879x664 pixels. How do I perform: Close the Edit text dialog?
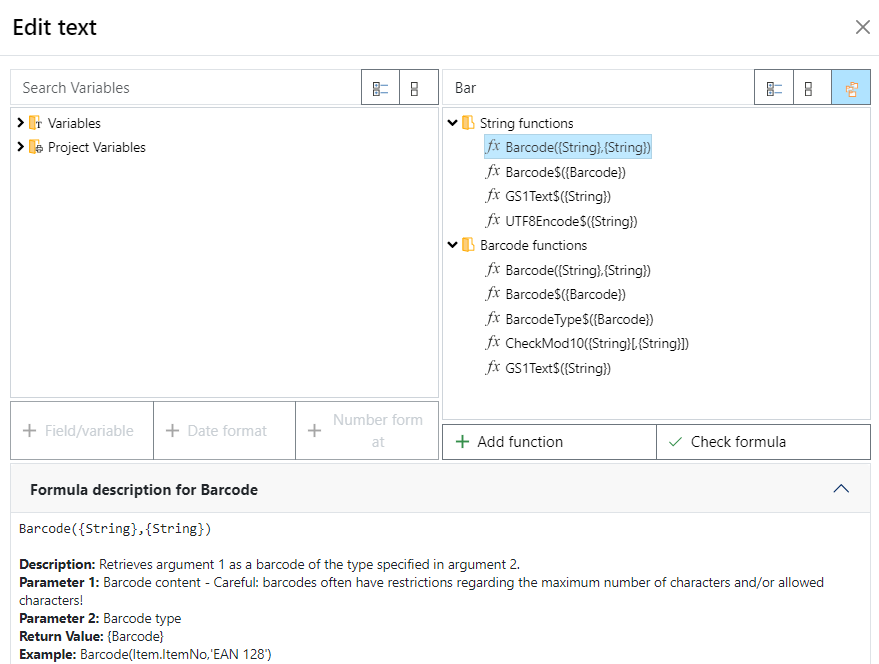tap(862, 27)
